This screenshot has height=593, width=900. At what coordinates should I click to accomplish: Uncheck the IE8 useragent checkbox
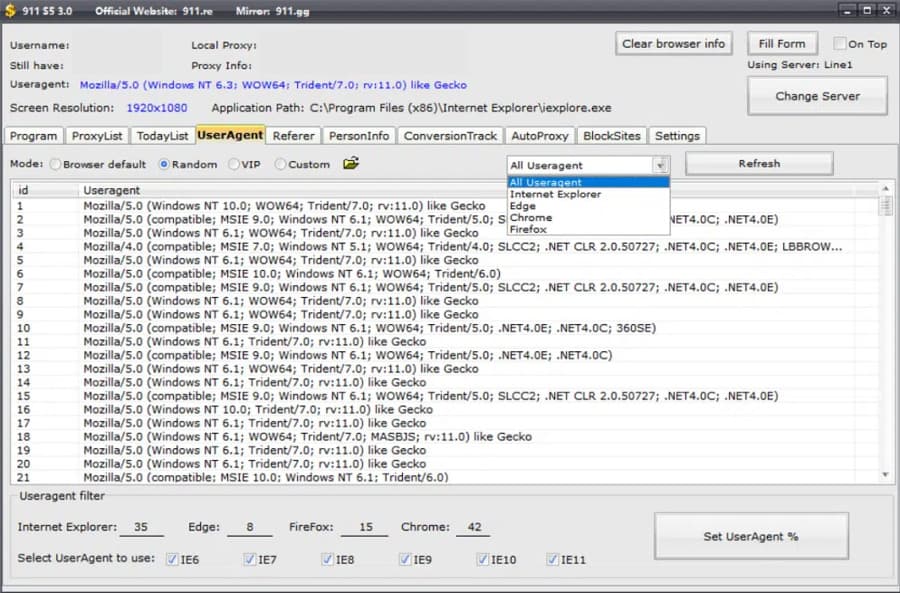click(327, 559)
